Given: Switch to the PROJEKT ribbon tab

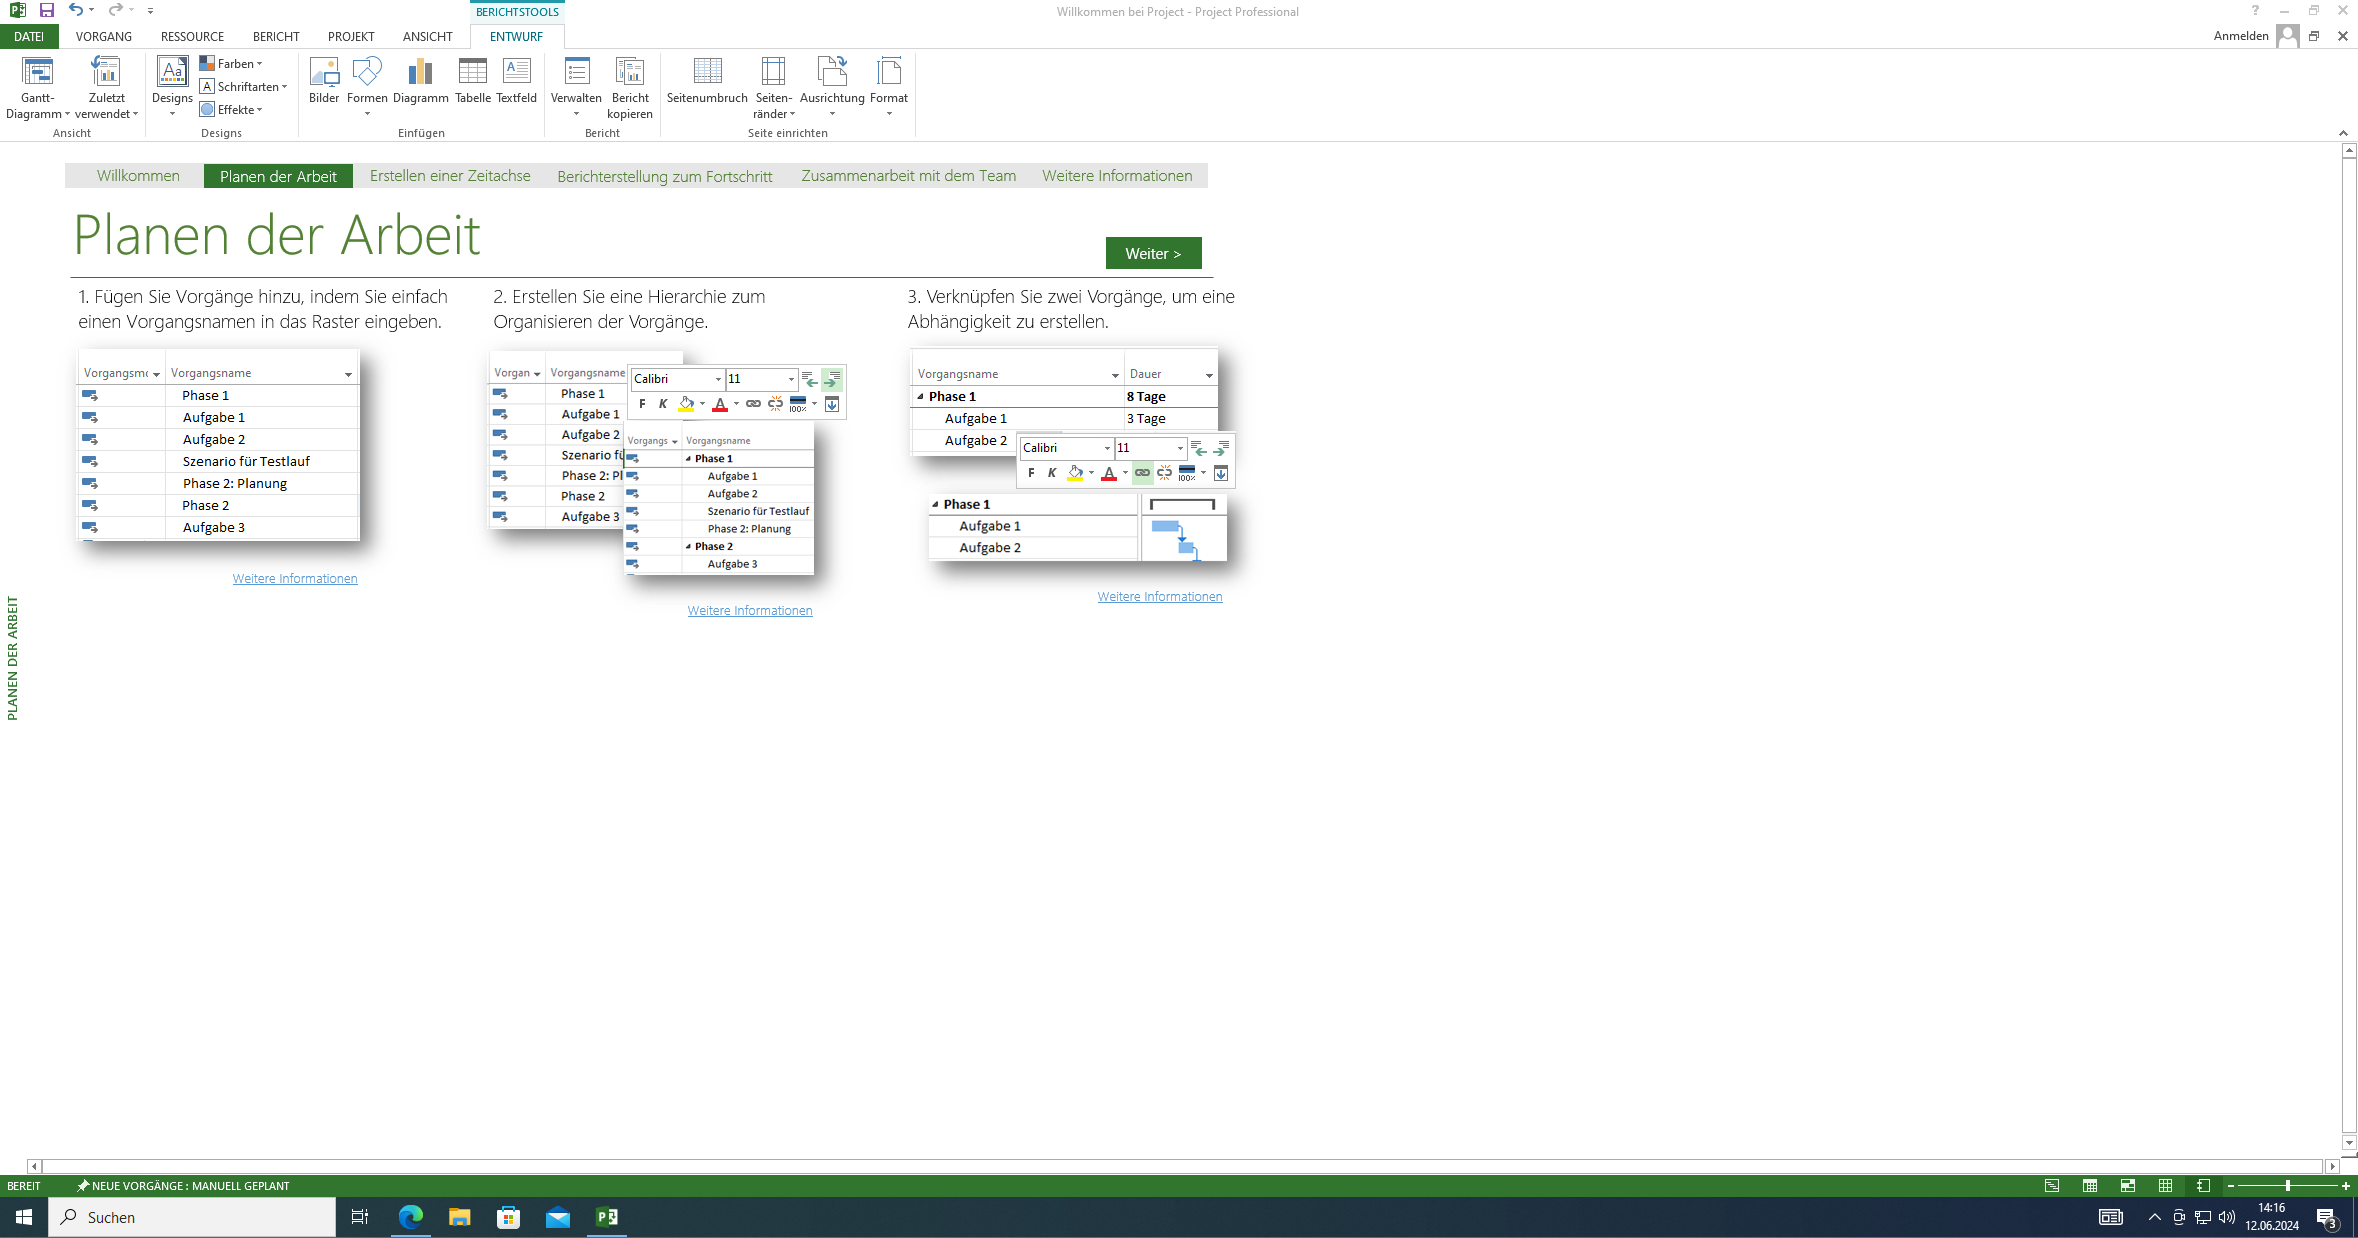Looking at the screenshot, I should (351, 37).
